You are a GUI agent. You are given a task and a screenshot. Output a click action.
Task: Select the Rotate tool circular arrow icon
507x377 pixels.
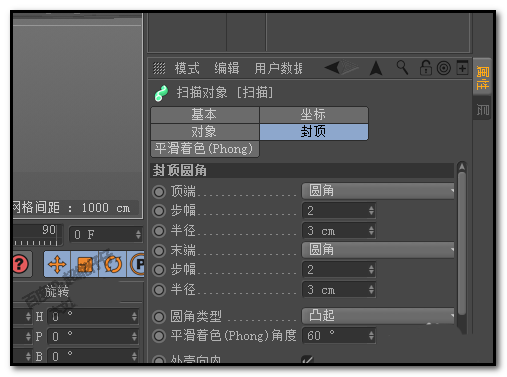[x=113, y=264]
